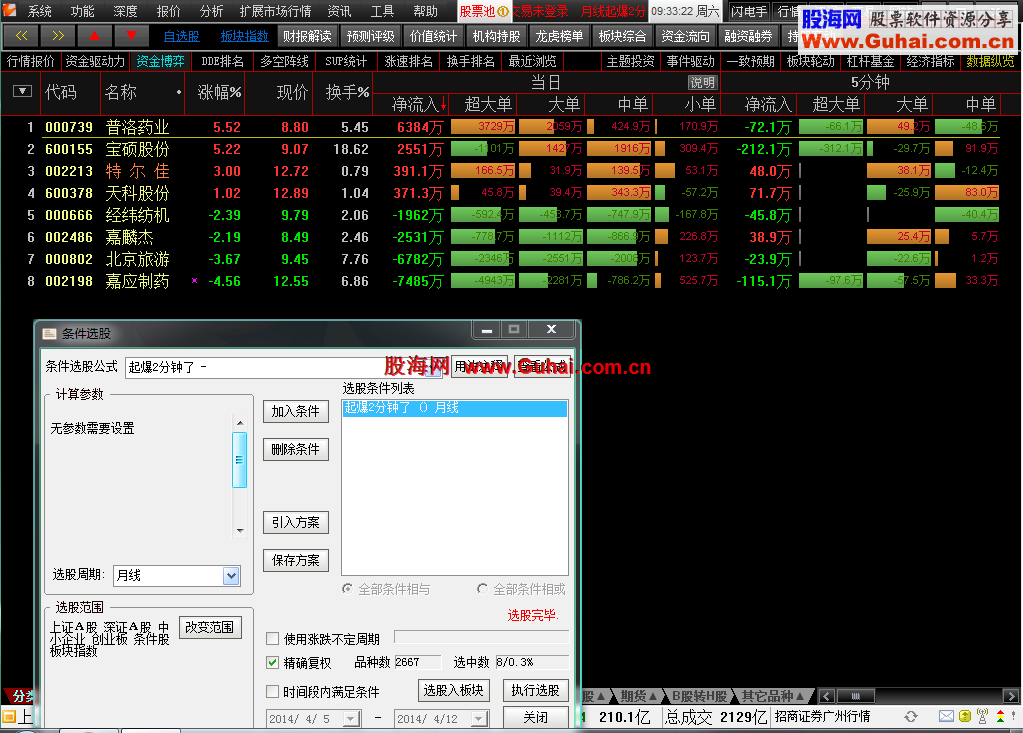This screenshot has height=733, width=1023.
Task: Click the 删除条件 button
Action: 296,449
